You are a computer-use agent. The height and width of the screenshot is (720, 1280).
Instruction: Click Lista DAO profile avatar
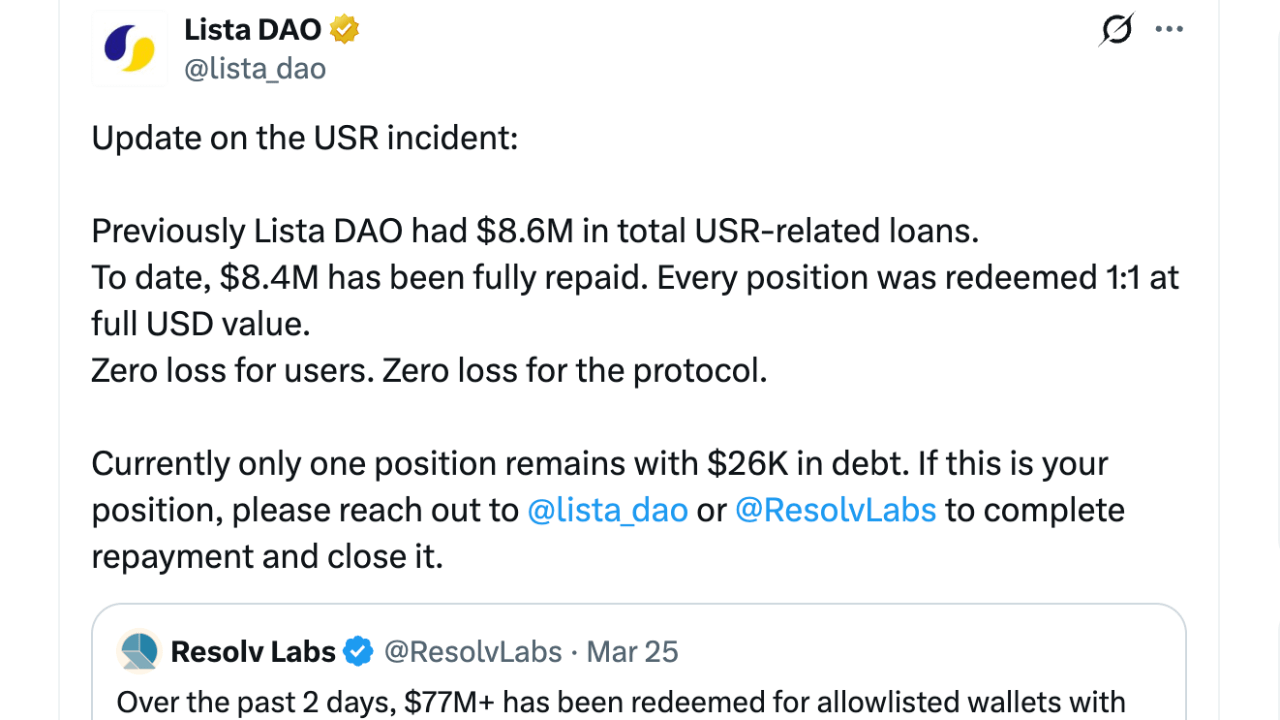pos(129,48)
